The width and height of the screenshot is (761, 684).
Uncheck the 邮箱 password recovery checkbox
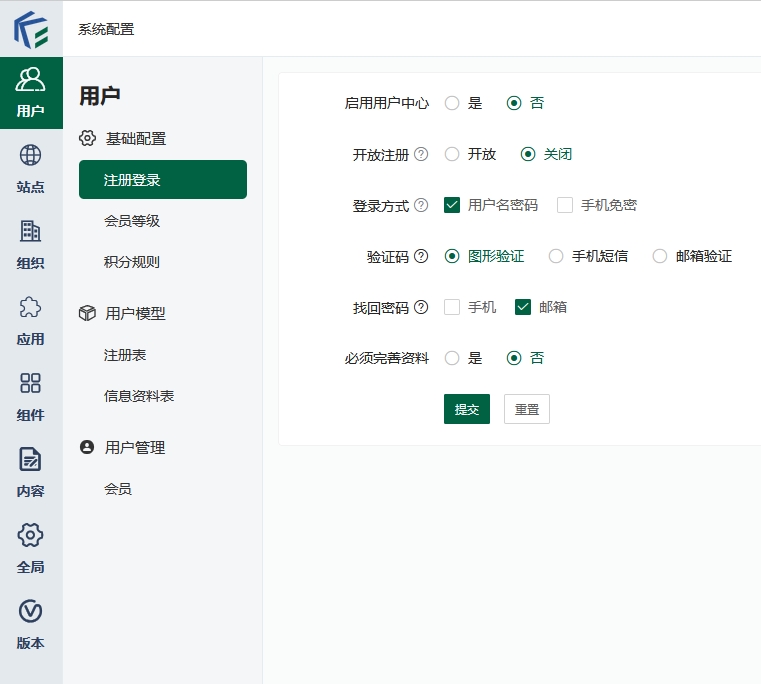click(523, 307)
